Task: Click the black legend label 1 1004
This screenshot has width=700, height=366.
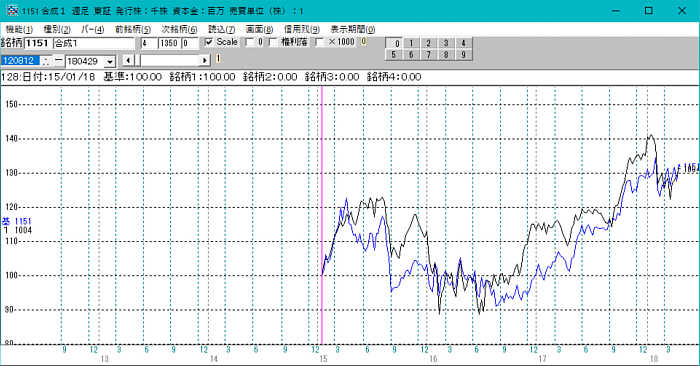Action: coord(17,230)
